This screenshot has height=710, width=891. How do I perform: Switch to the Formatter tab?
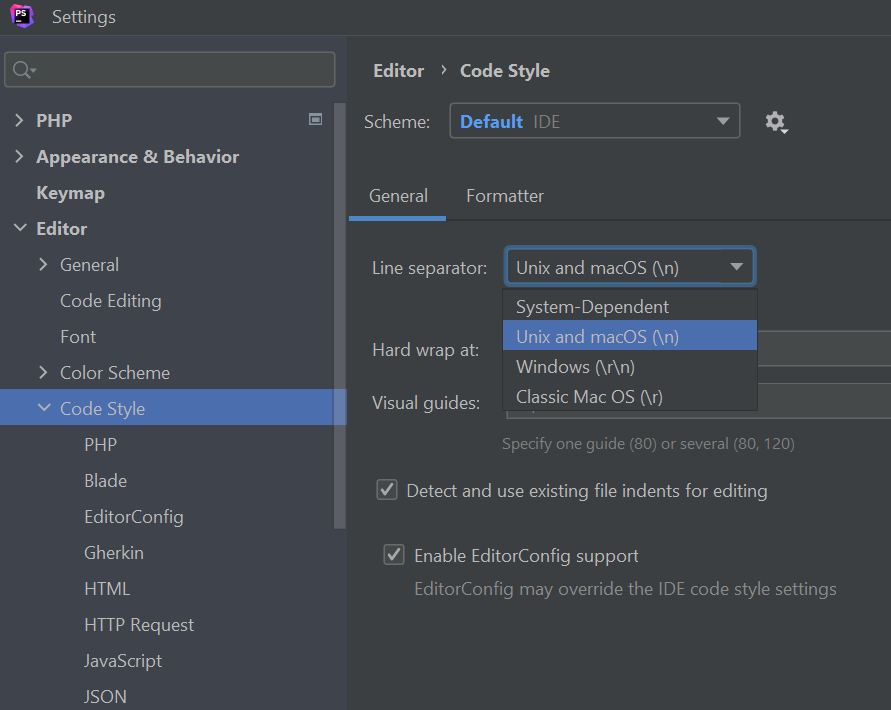pos(505,196)
